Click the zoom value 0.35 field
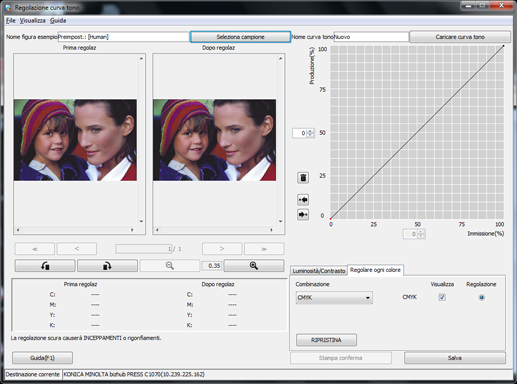Viewport: 517px width, 384px height. pos(212,266)
